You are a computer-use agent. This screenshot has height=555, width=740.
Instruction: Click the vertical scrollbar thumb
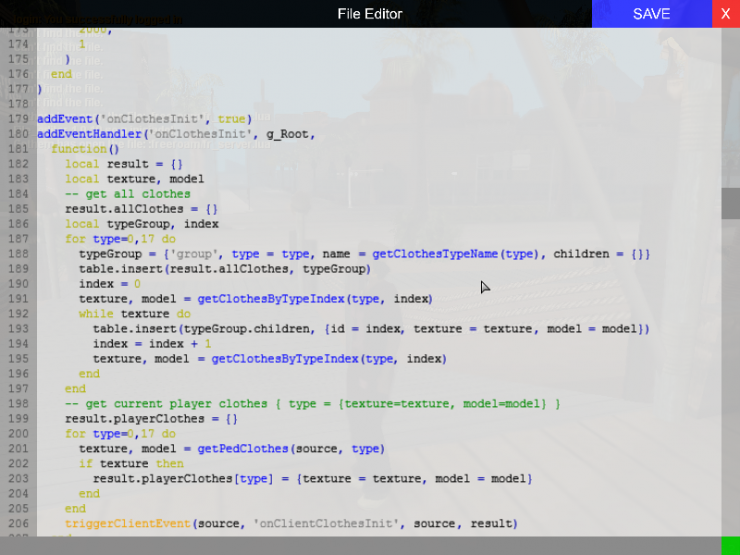[x=731, y=203]
